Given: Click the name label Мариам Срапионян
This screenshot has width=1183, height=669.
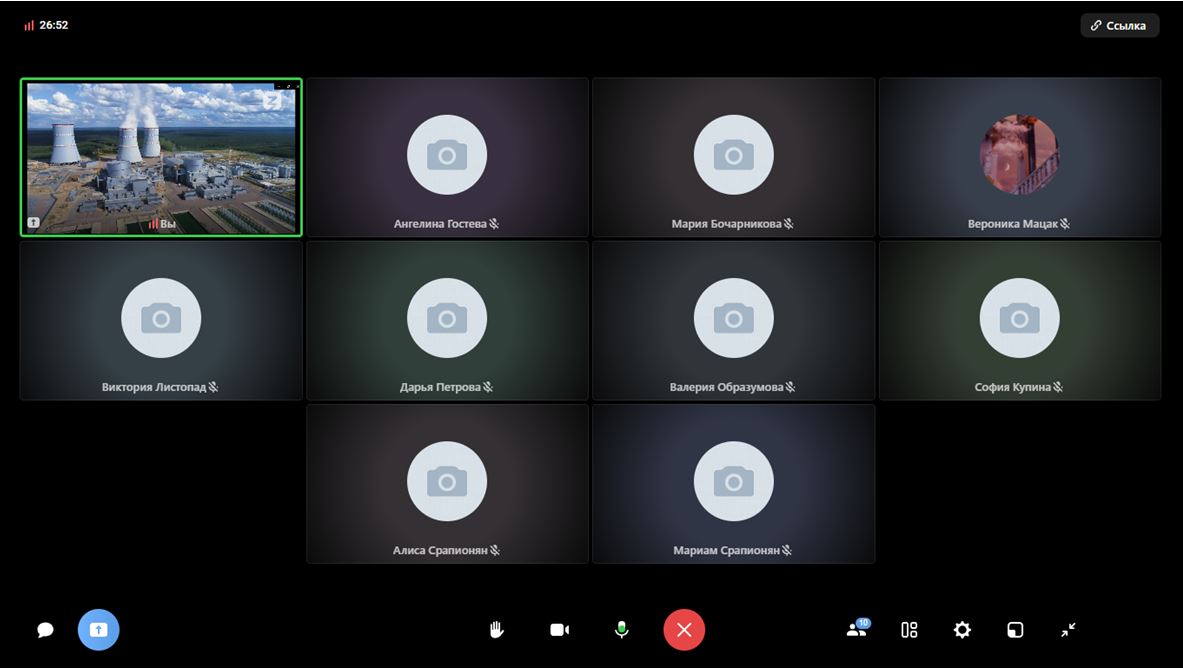Looking at the screenshot, I should pyautogui.click(x=727, y=551).
